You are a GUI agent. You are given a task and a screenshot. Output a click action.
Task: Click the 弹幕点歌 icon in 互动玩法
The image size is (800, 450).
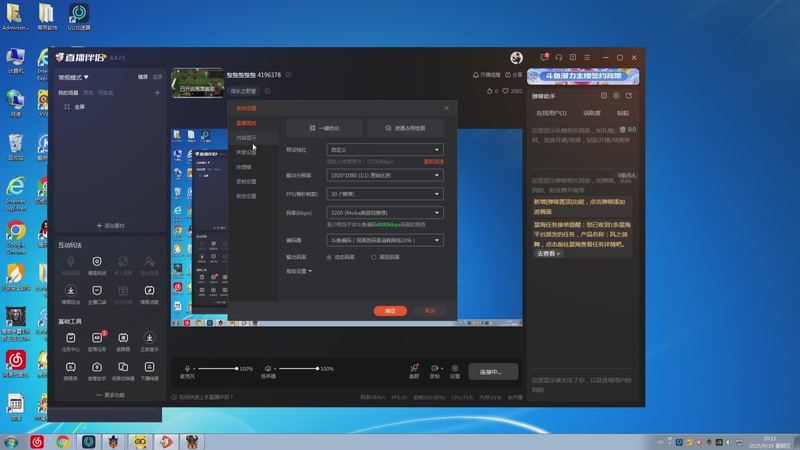(149, 290)
